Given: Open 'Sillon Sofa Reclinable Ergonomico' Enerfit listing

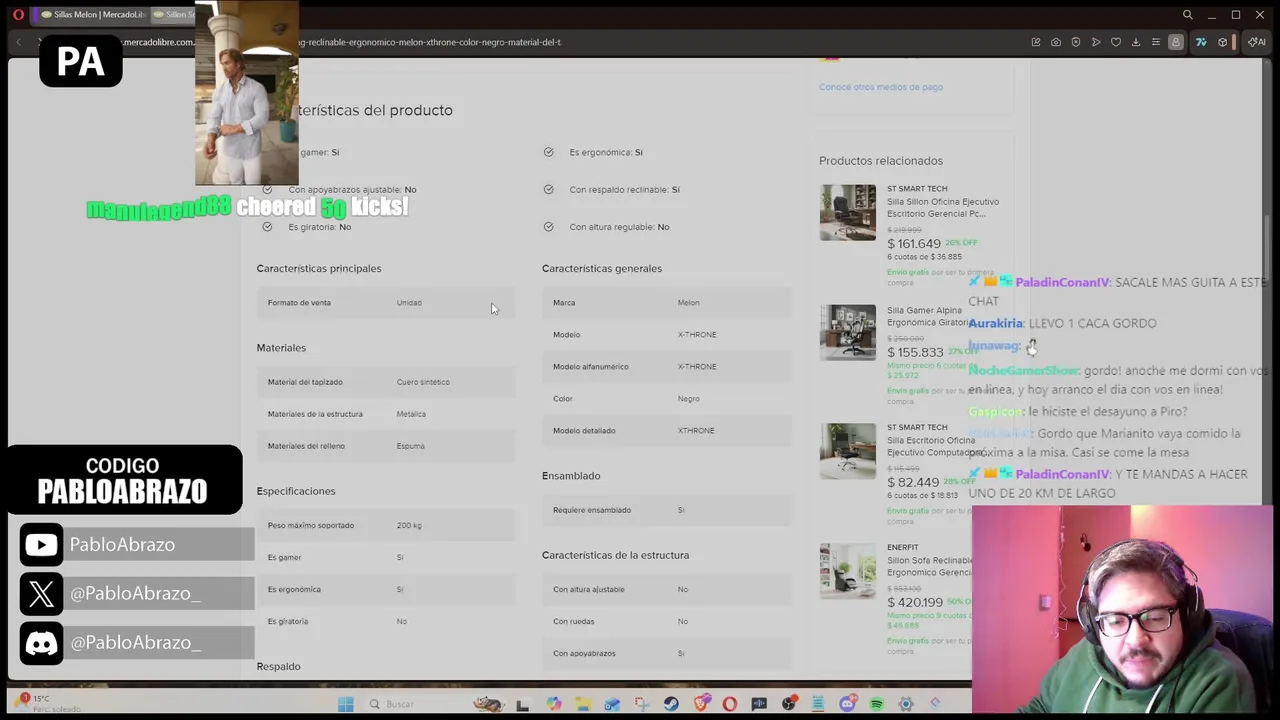Looking at the screenshot, I should click(x=929, y=566).
